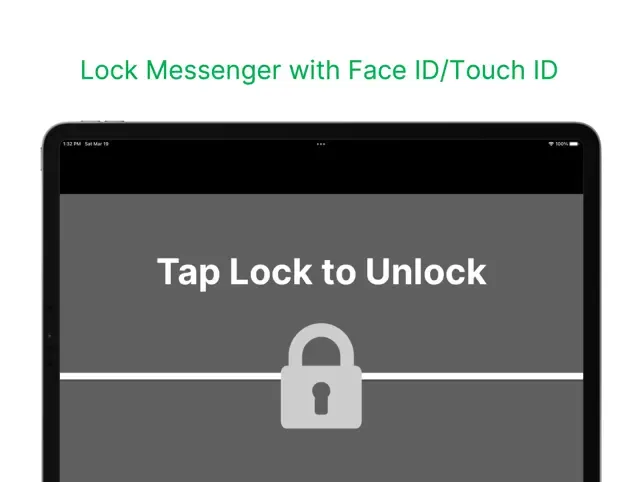This screenshot has height=482, width=643.
Task: Click the word Tap in the heading
Action: point(189,272)
